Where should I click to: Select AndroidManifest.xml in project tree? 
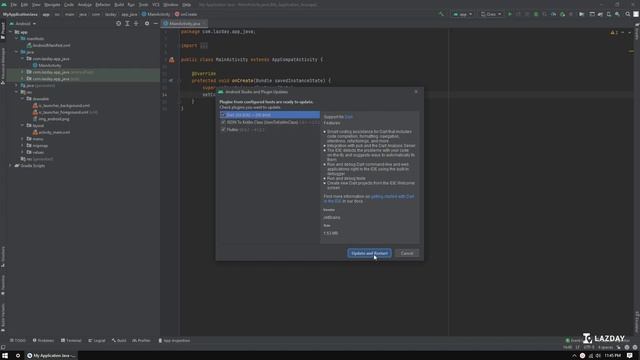click(49, 45)
